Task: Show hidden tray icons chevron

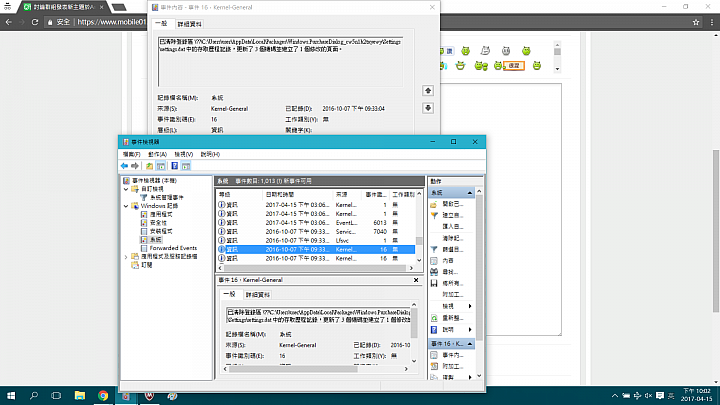Action: point(614,395)
